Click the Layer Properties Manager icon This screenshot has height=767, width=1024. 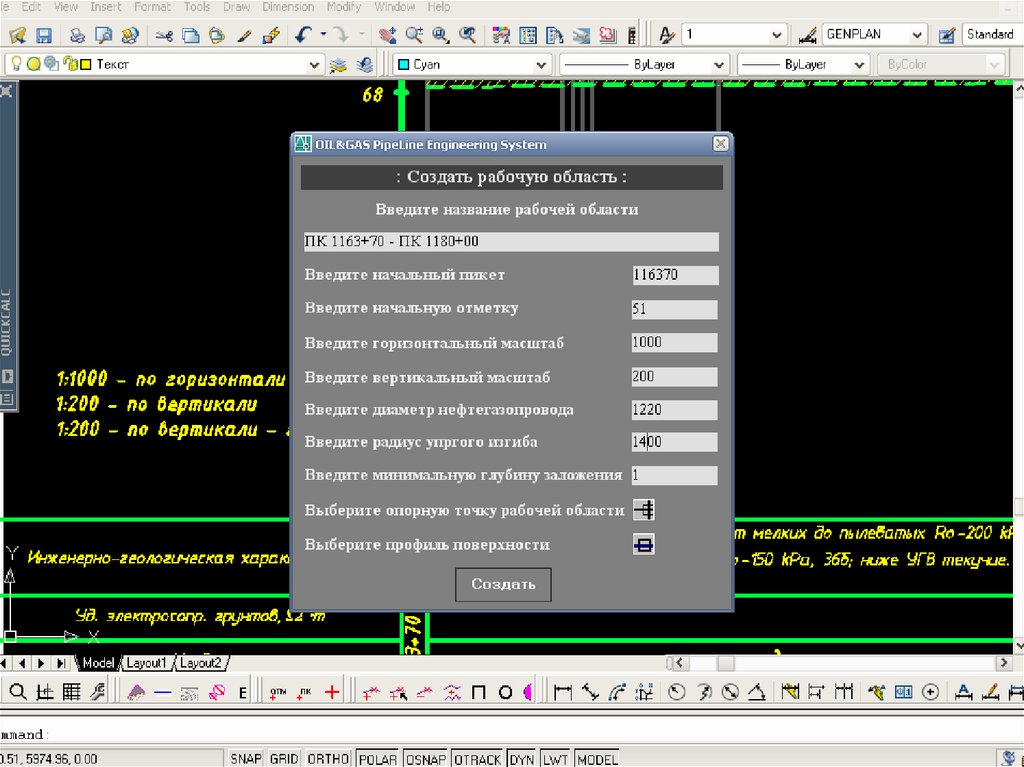pos(338,65)
